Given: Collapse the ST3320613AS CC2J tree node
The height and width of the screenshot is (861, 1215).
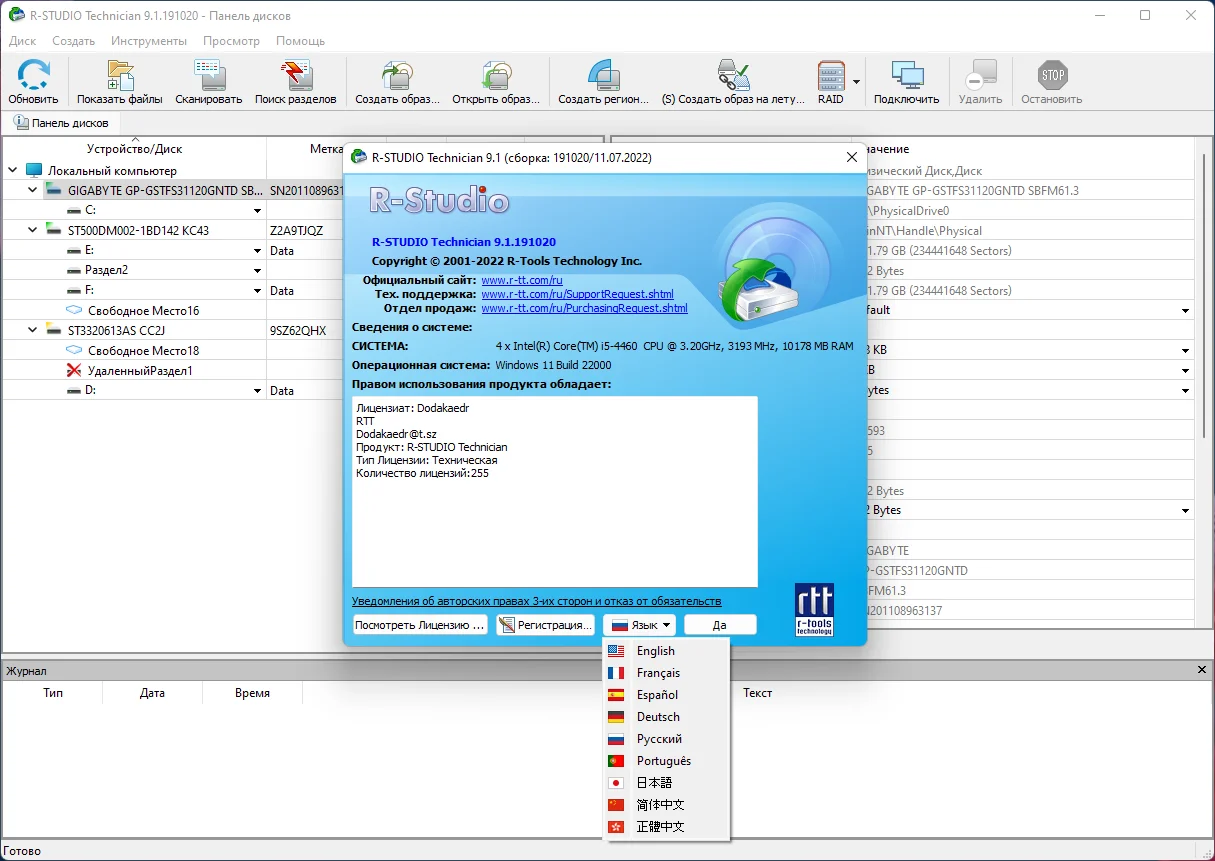Looking at the screenshot, I should pyautogui.click(x=32, y=330).
